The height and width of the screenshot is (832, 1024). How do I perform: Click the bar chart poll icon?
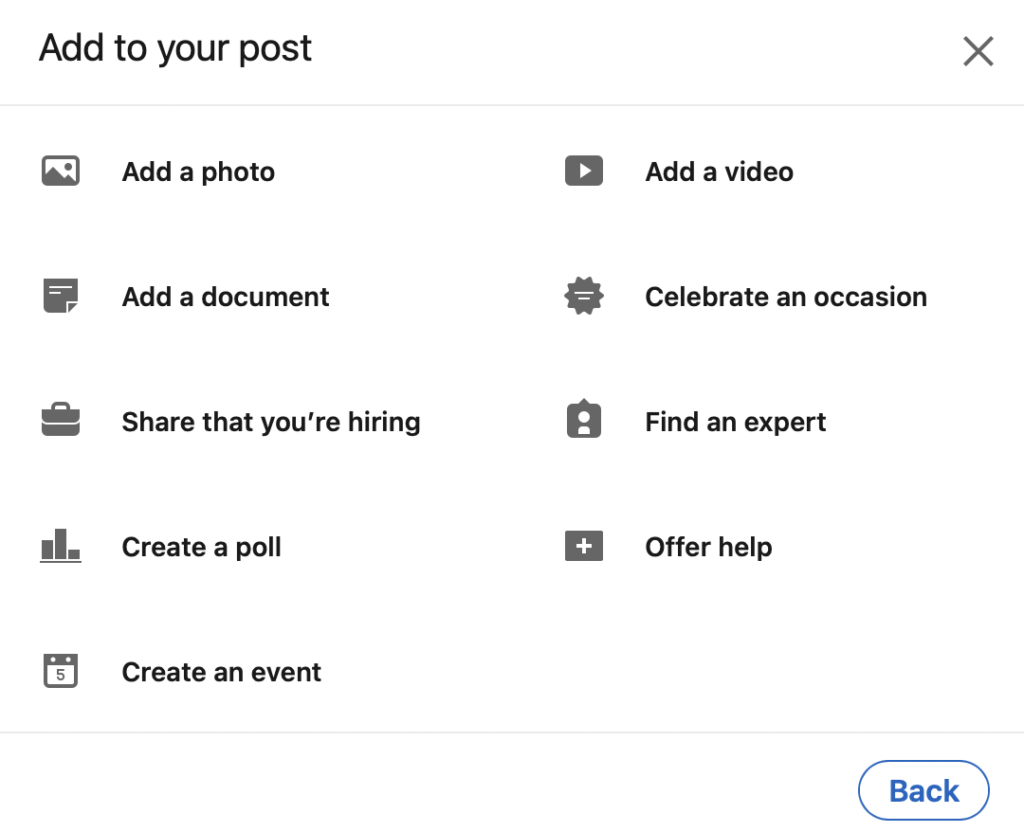60,546
